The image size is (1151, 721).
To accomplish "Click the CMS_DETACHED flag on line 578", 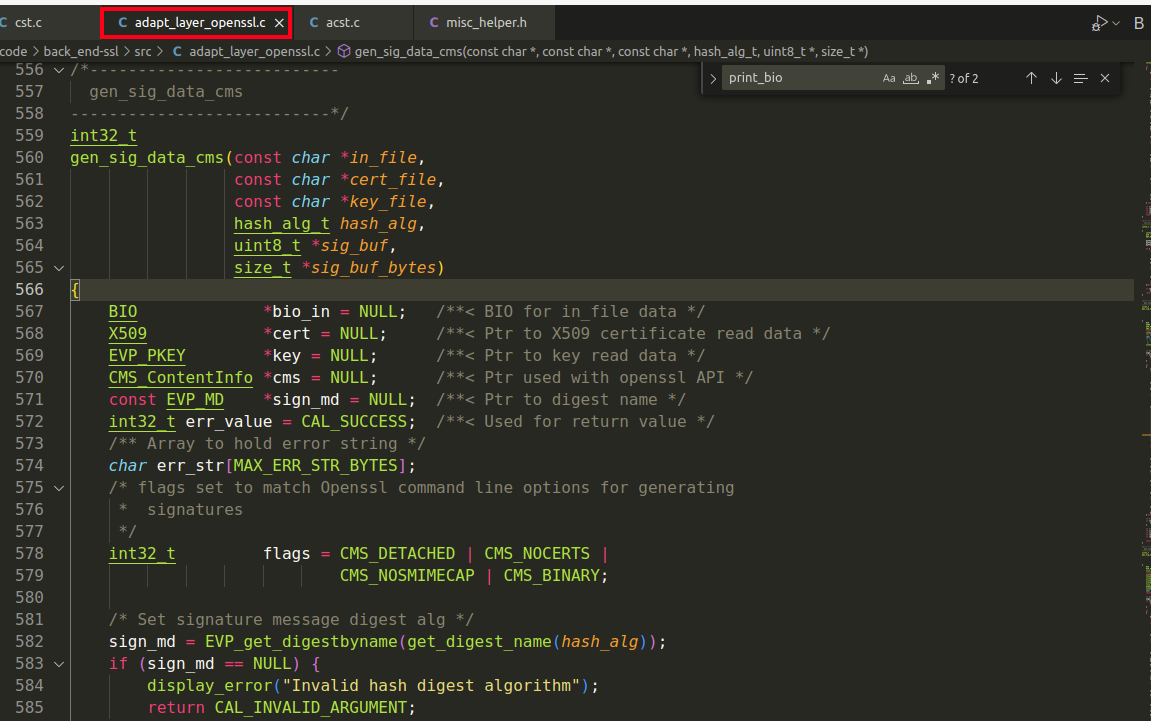I will pyautogui.click(x=397, y=554).
